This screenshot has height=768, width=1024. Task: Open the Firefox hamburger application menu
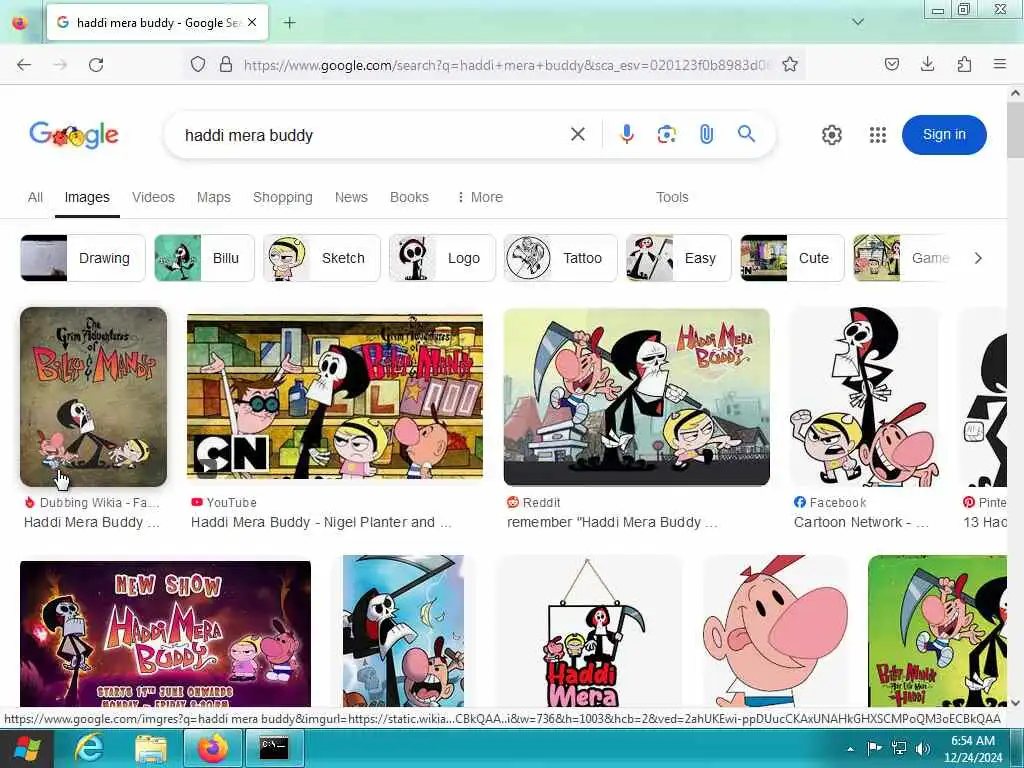(x=1000, y=64)
